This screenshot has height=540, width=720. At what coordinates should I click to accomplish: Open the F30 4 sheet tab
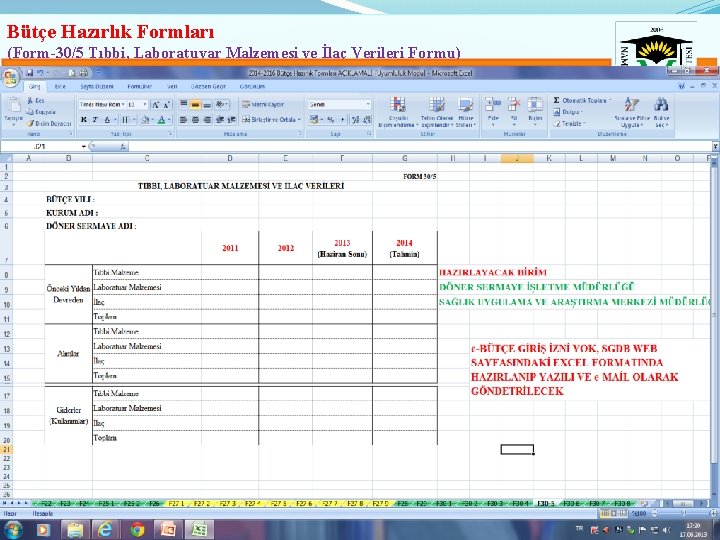520,504
